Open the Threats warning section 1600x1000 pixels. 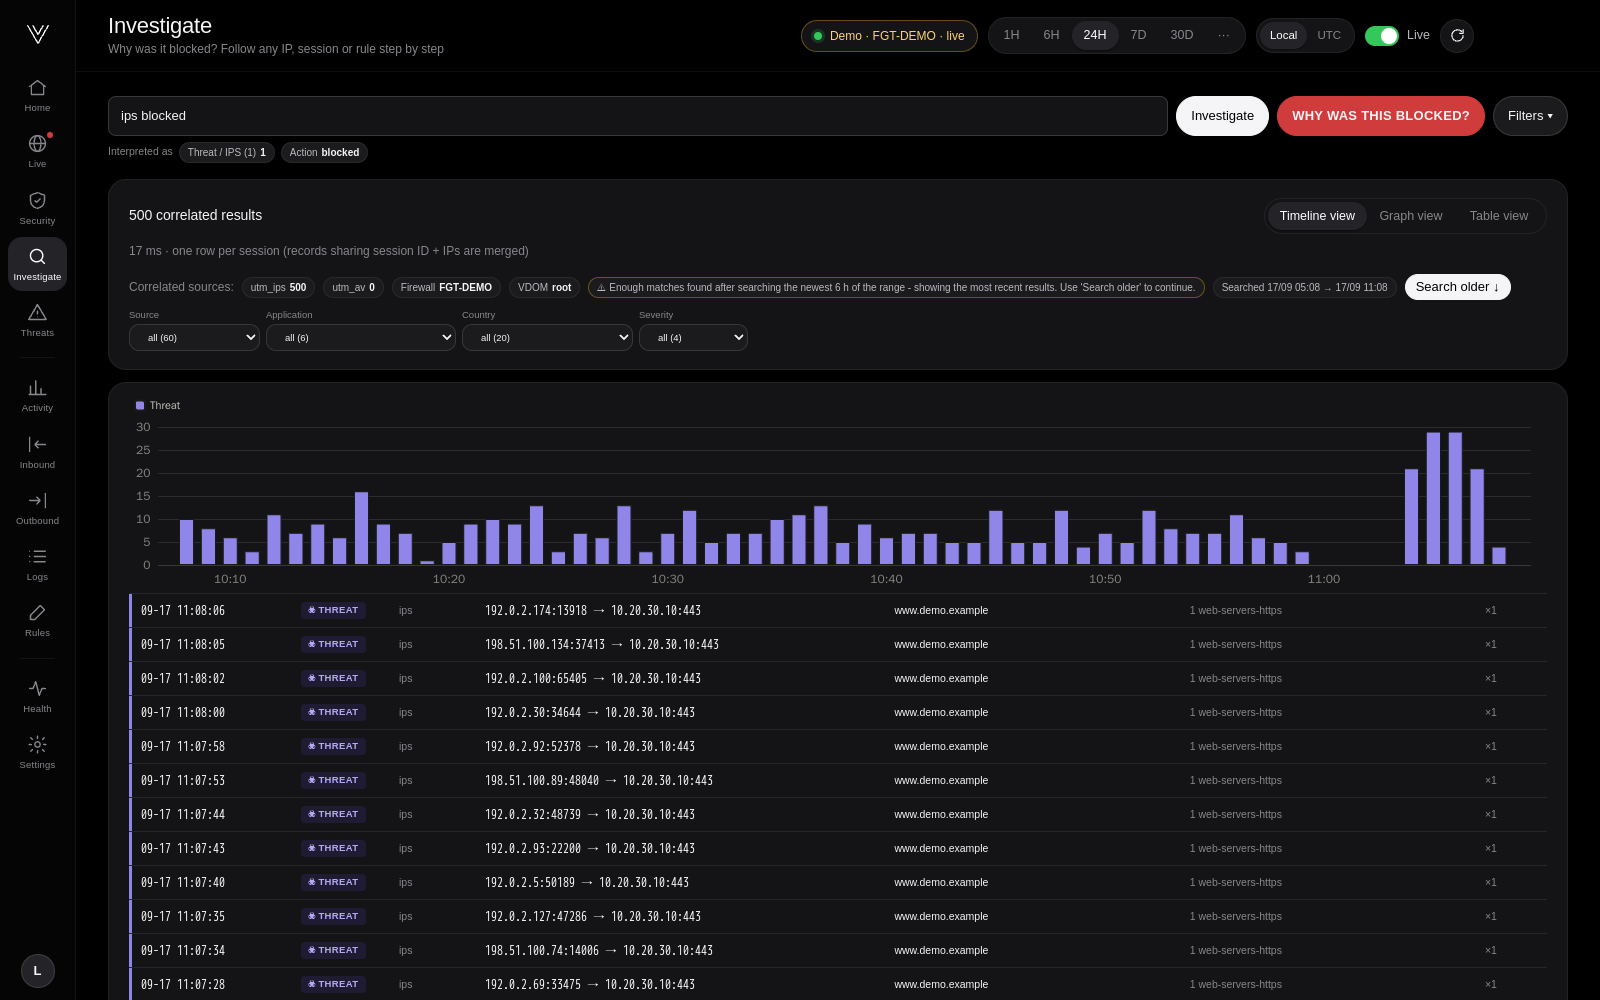point(37,320)
